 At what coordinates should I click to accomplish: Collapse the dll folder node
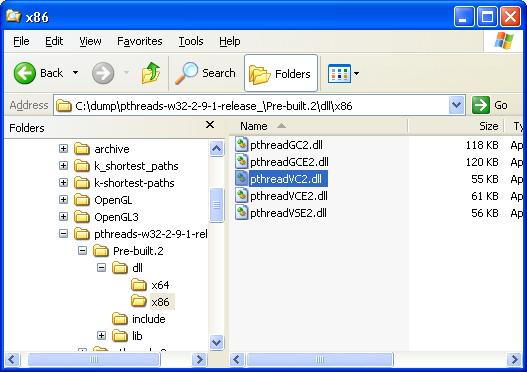click(x=101, y=267)
